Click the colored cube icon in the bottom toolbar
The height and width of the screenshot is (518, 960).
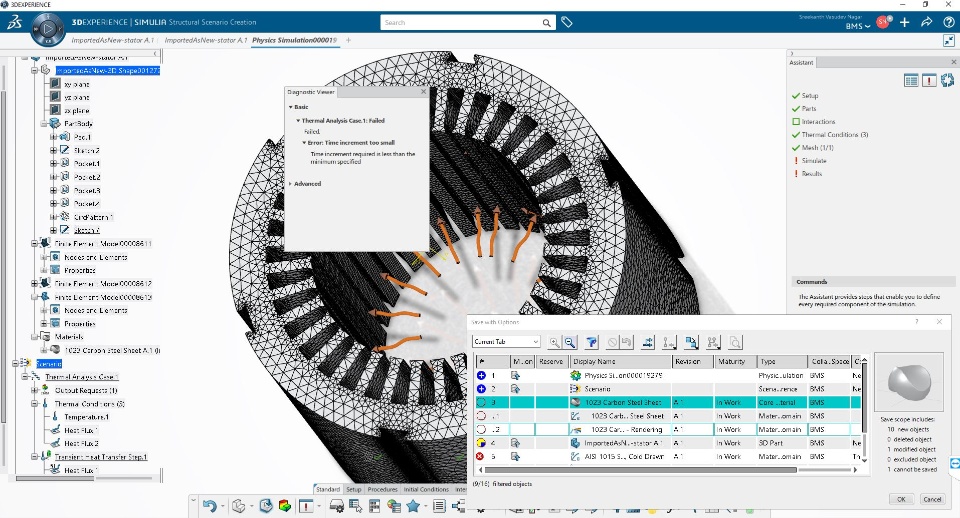point(285,506)
